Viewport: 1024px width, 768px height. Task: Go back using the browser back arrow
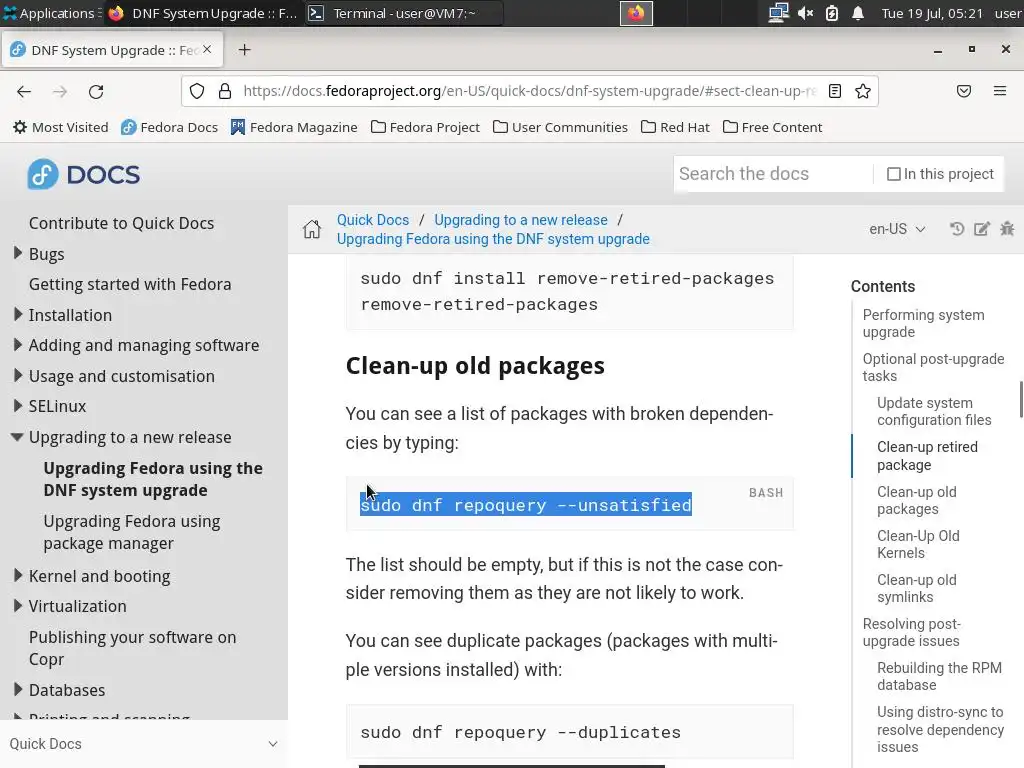[x=24, y=91]
